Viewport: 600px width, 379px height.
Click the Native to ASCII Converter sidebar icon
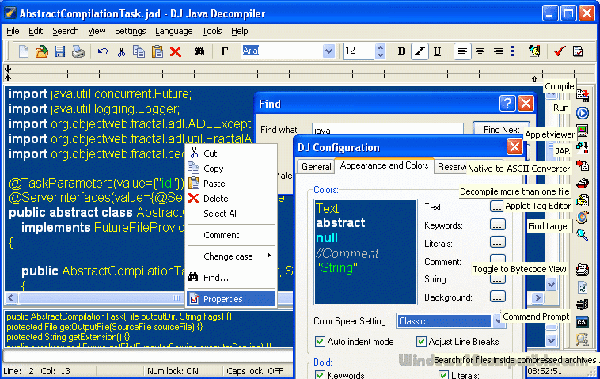point(582,166)
